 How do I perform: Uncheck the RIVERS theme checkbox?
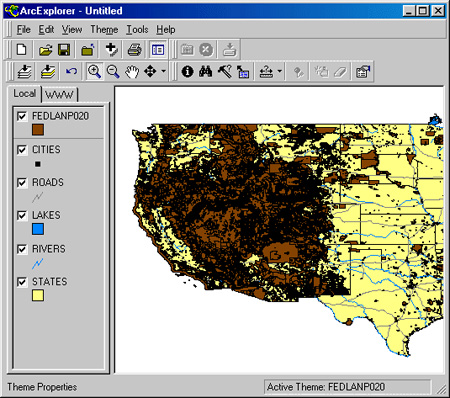[22, 249]
